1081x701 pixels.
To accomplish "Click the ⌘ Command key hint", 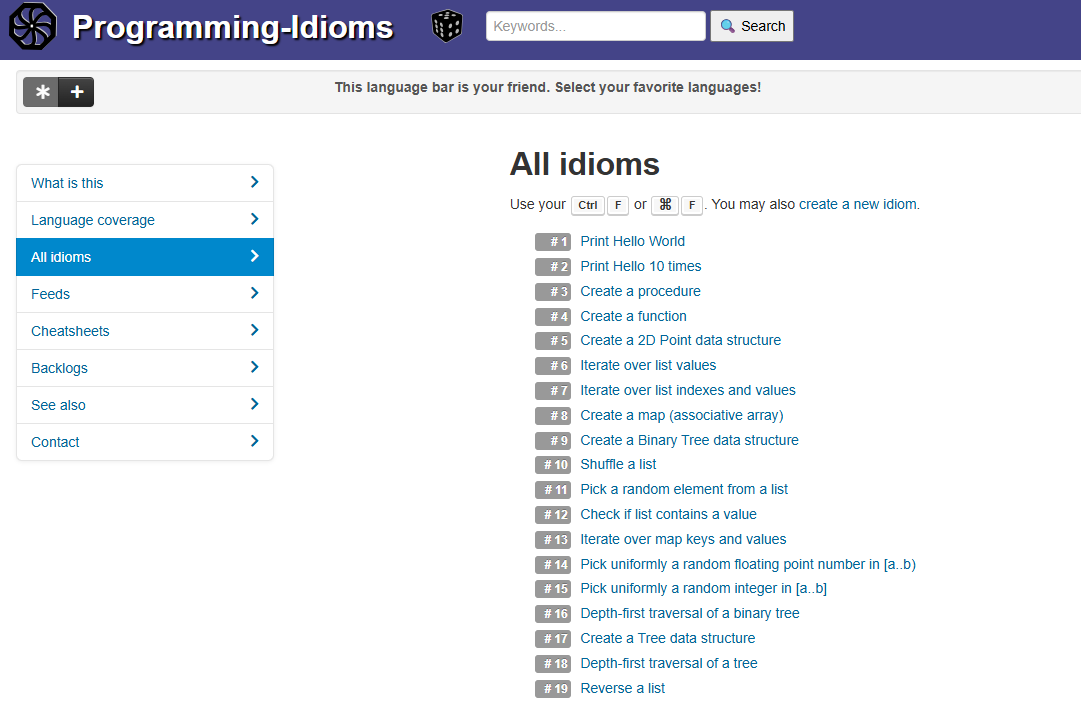I will [665, 205].
